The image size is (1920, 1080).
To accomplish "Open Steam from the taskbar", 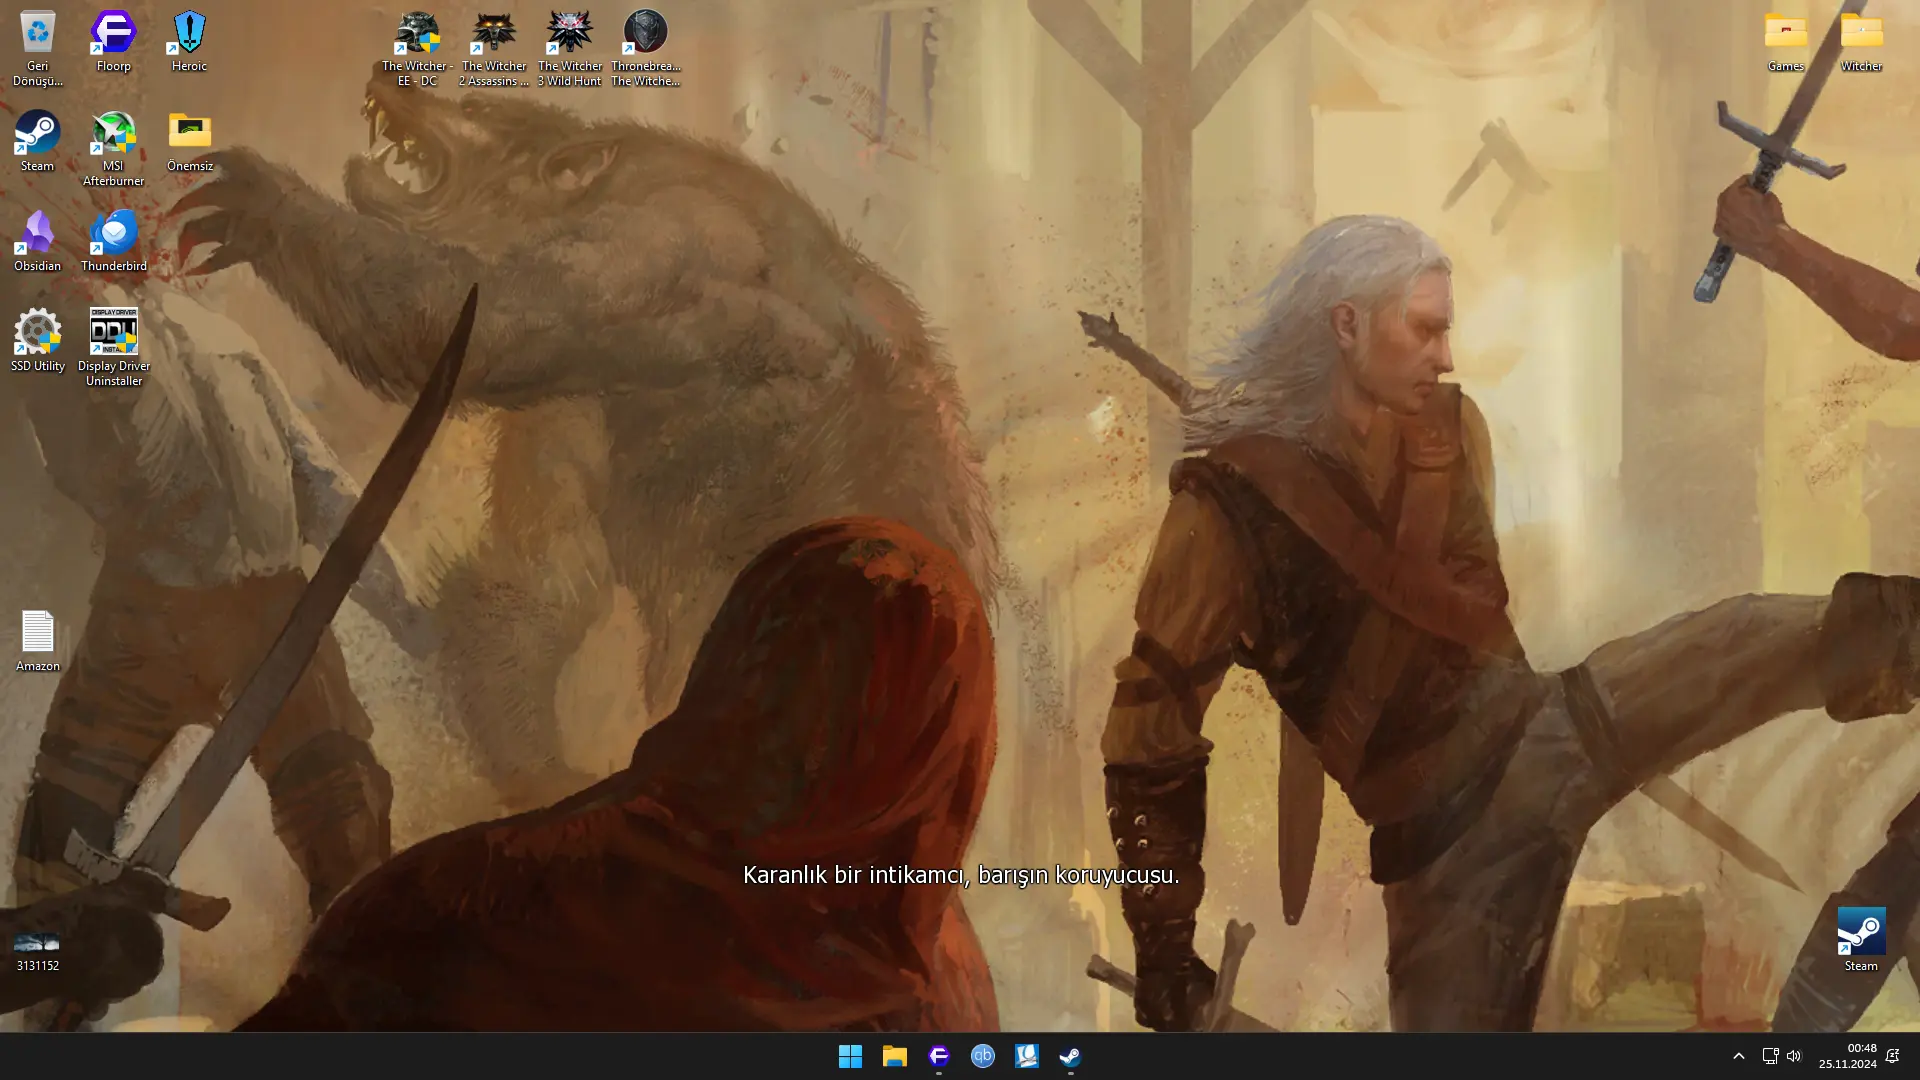I will pos(1070,1056).
